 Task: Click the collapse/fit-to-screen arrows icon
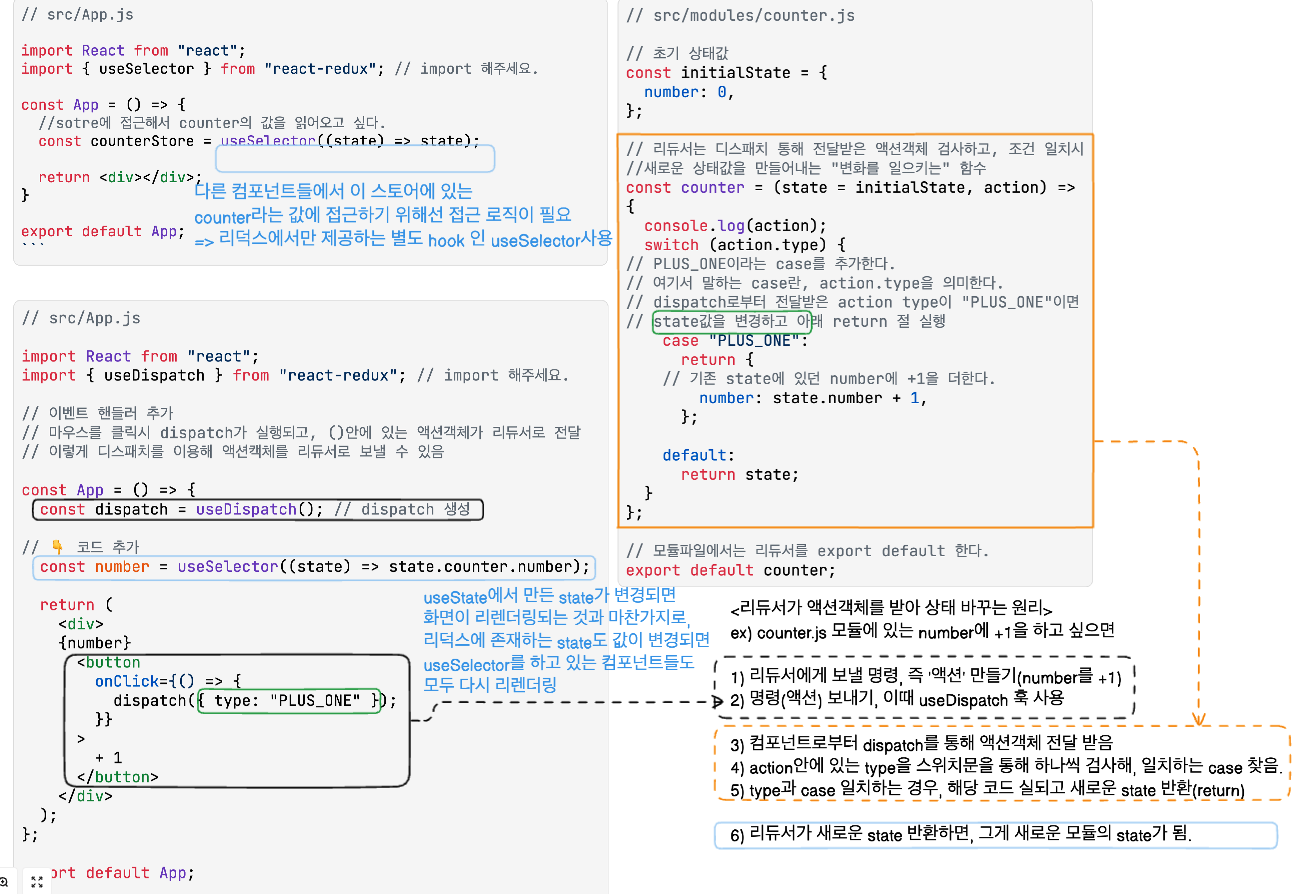(x=36, y=882)
